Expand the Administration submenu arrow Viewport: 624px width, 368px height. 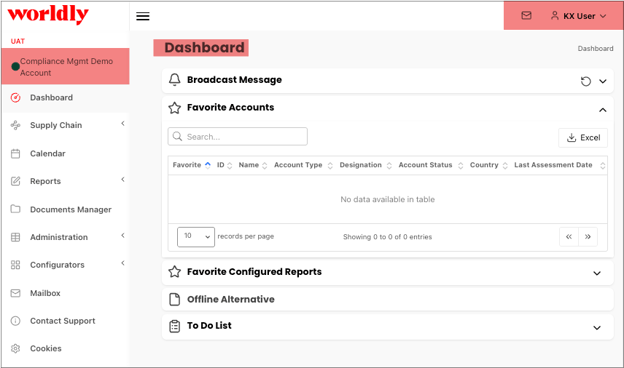coord(123,236)
